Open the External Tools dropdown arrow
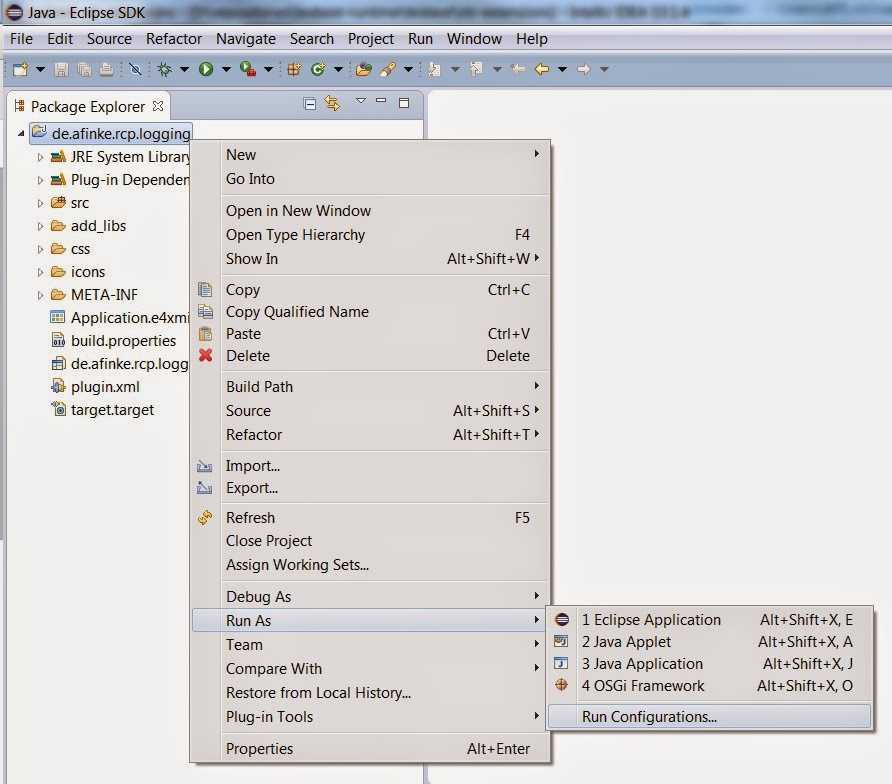The height and width of the screenshot is (784, 892). pyautogui.click(x=268, y=69)
